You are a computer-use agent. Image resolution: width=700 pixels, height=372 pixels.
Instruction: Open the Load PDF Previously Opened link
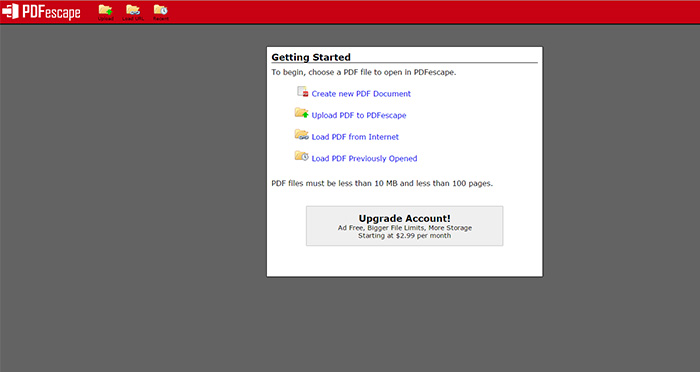click(364, 159)
